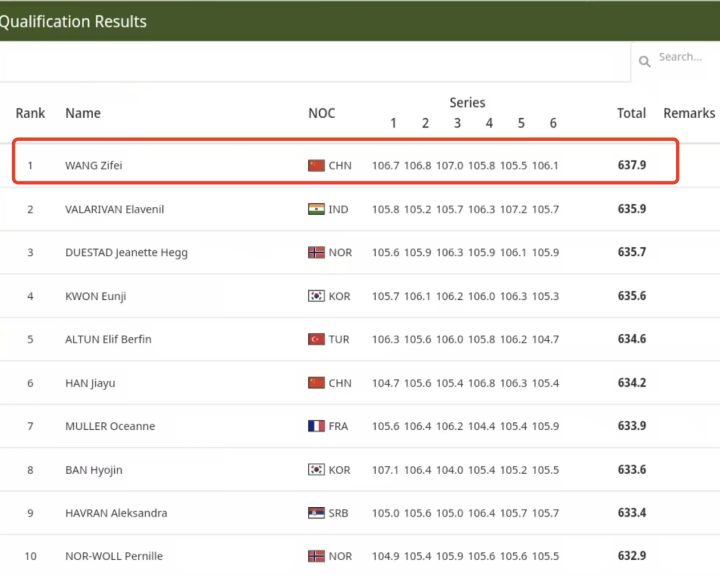Click the Korea flag next to KWON Eunji
Image resolution: width=720 pixels, height=576 pixels.
click(x=316, y=296)
